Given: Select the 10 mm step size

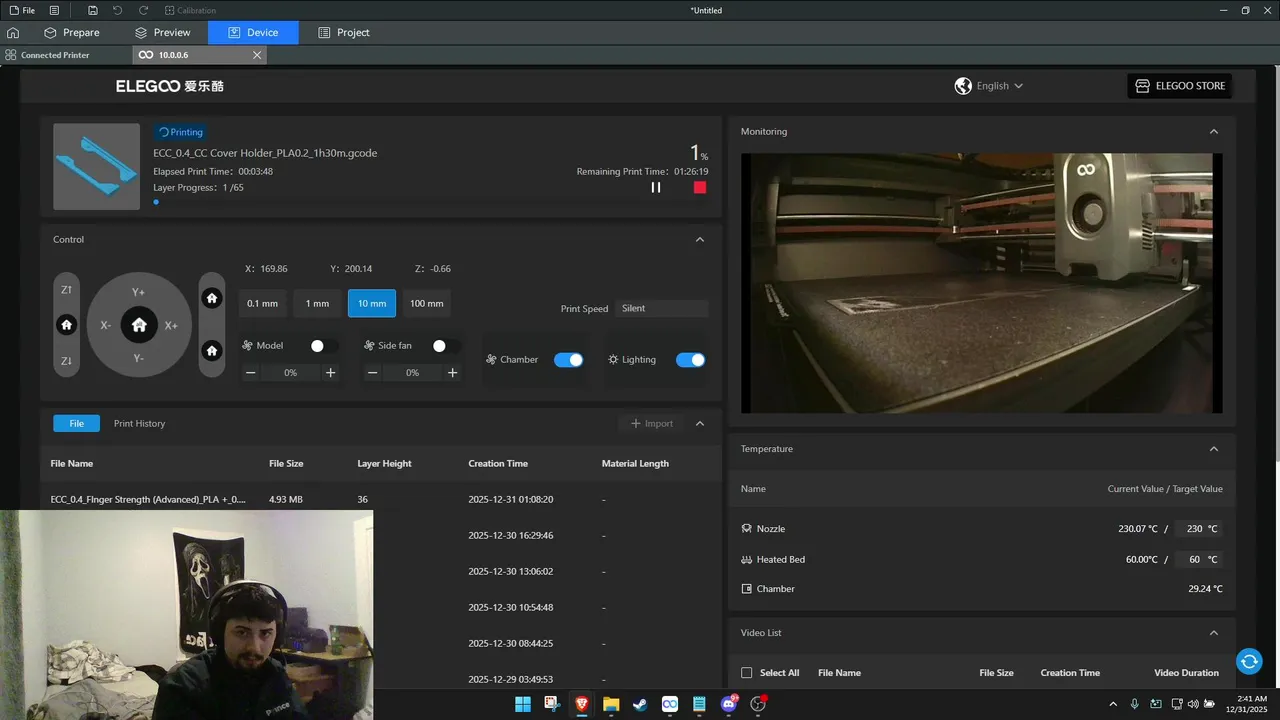Looking at the screenshot, I should click(x=372, y=303).
